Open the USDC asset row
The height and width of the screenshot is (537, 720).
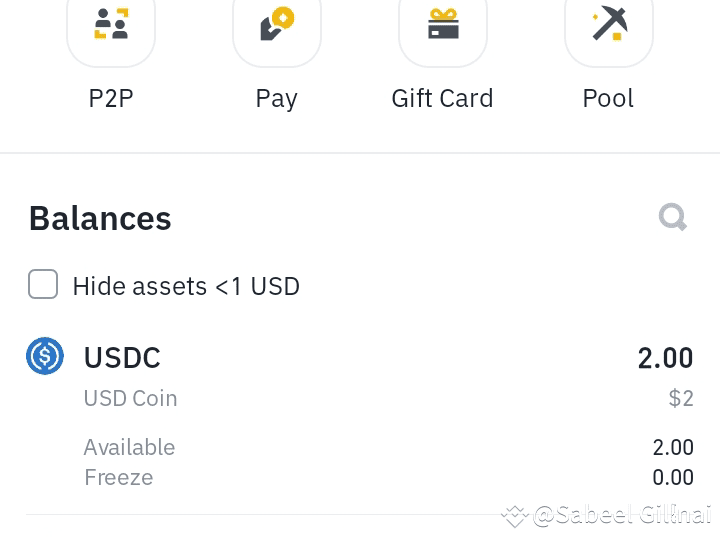coord(360,413)
